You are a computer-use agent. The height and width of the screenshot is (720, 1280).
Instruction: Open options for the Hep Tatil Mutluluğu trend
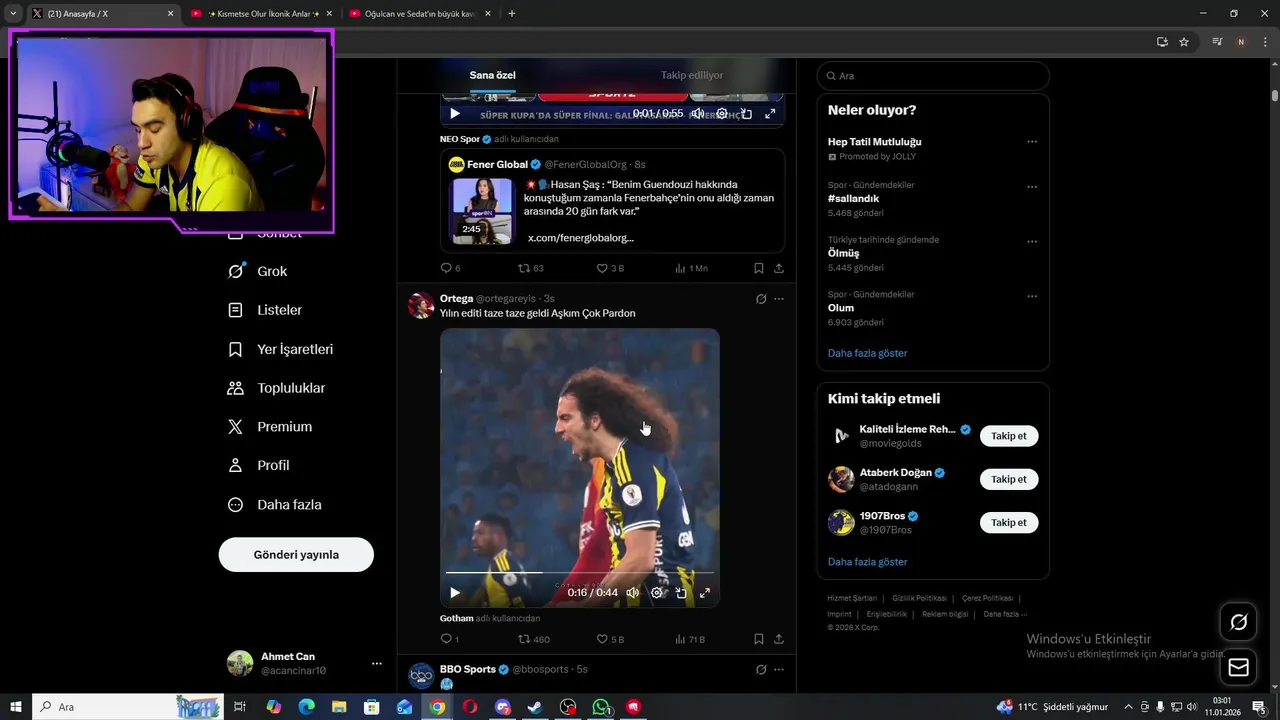(x=1032, y=142)
